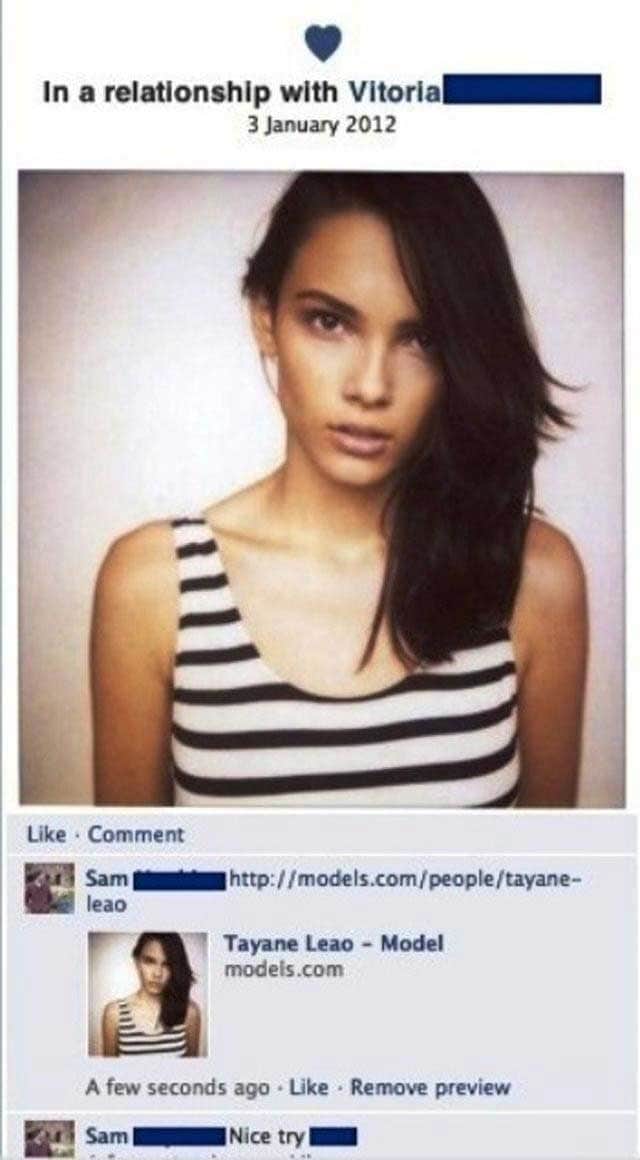This screenshot has height=1160, width=640.
Task: Open the large striped-top portrait photo
Action: (321, 489)
